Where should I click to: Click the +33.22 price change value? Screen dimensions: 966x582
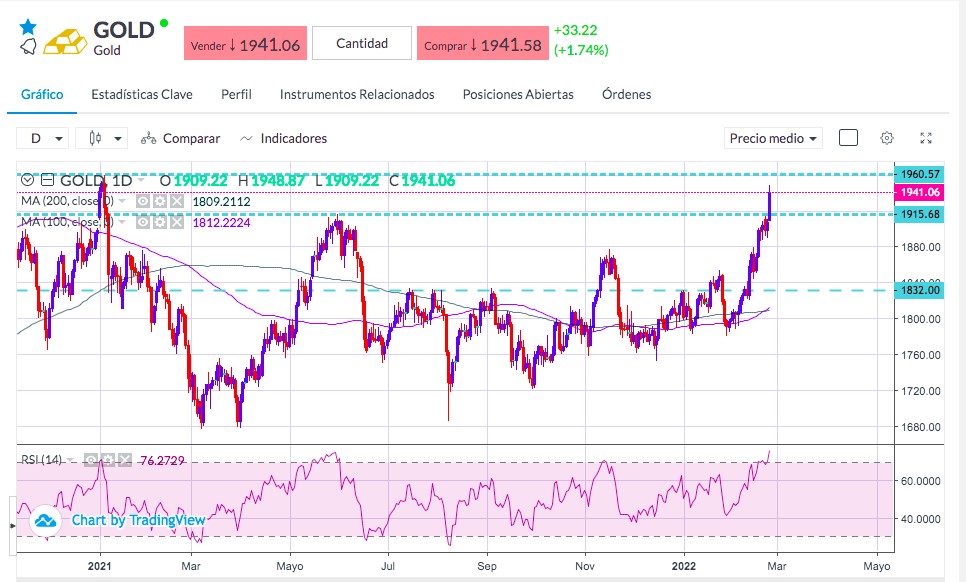tap(575, 30)
